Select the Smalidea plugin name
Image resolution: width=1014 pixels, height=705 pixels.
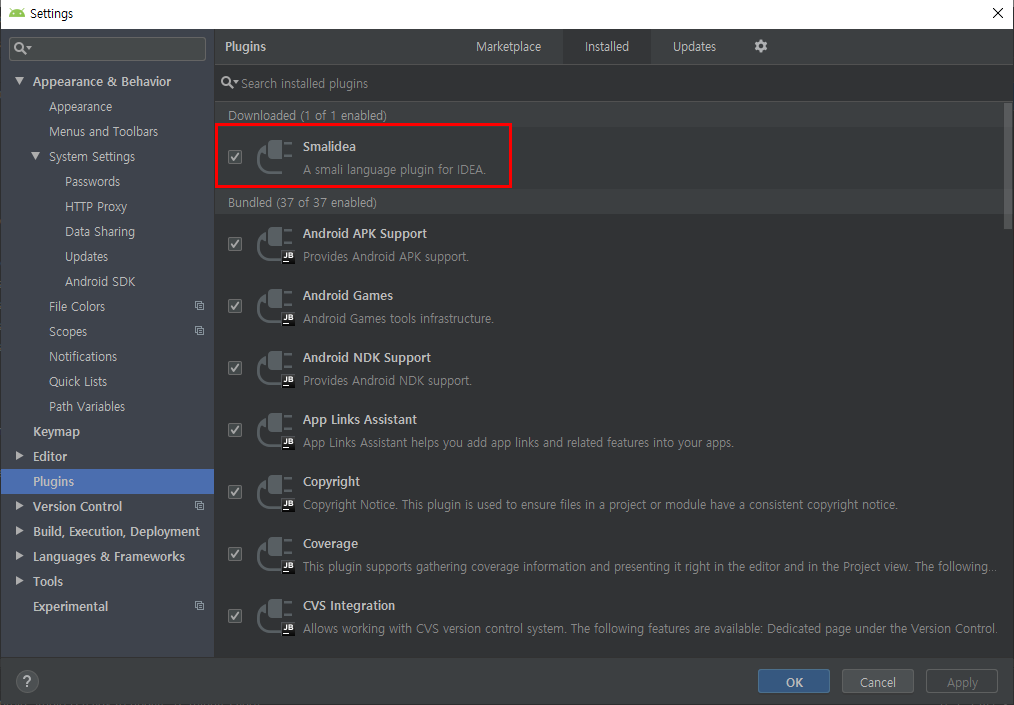tap(329, 146)
